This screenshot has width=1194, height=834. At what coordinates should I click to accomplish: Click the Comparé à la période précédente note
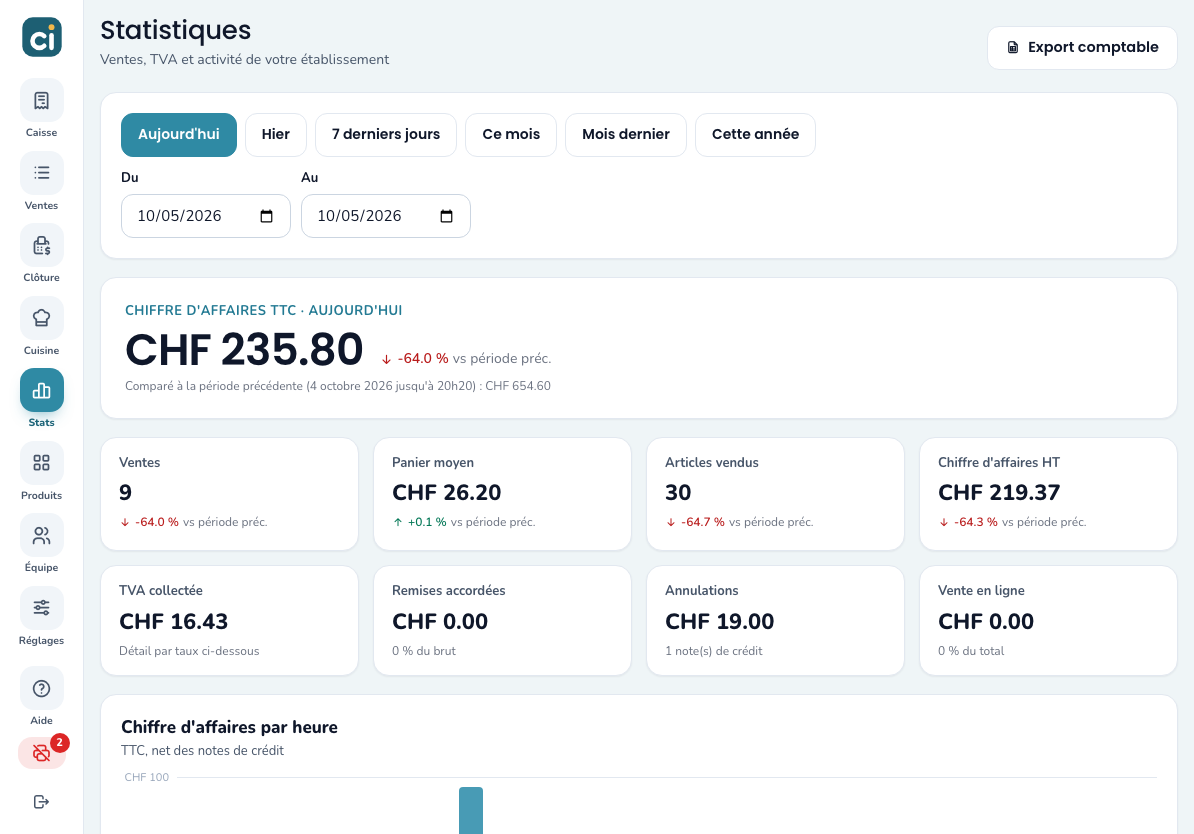(337, 386)
